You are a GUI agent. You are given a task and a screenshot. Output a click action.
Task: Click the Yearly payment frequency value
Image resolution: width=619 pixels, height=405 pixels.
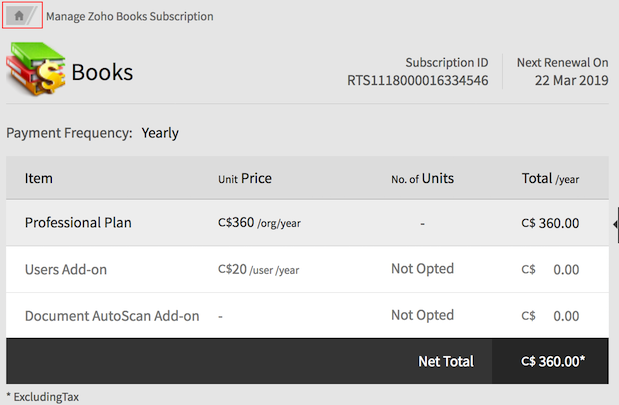160,132
